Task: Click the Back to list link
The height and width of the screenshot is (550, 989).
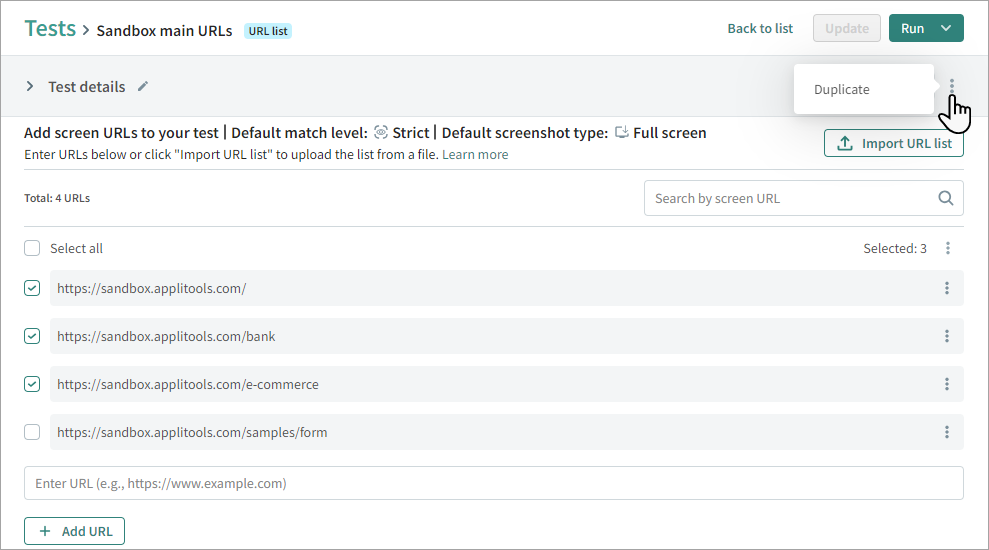Action: click(x=760, y=28)
